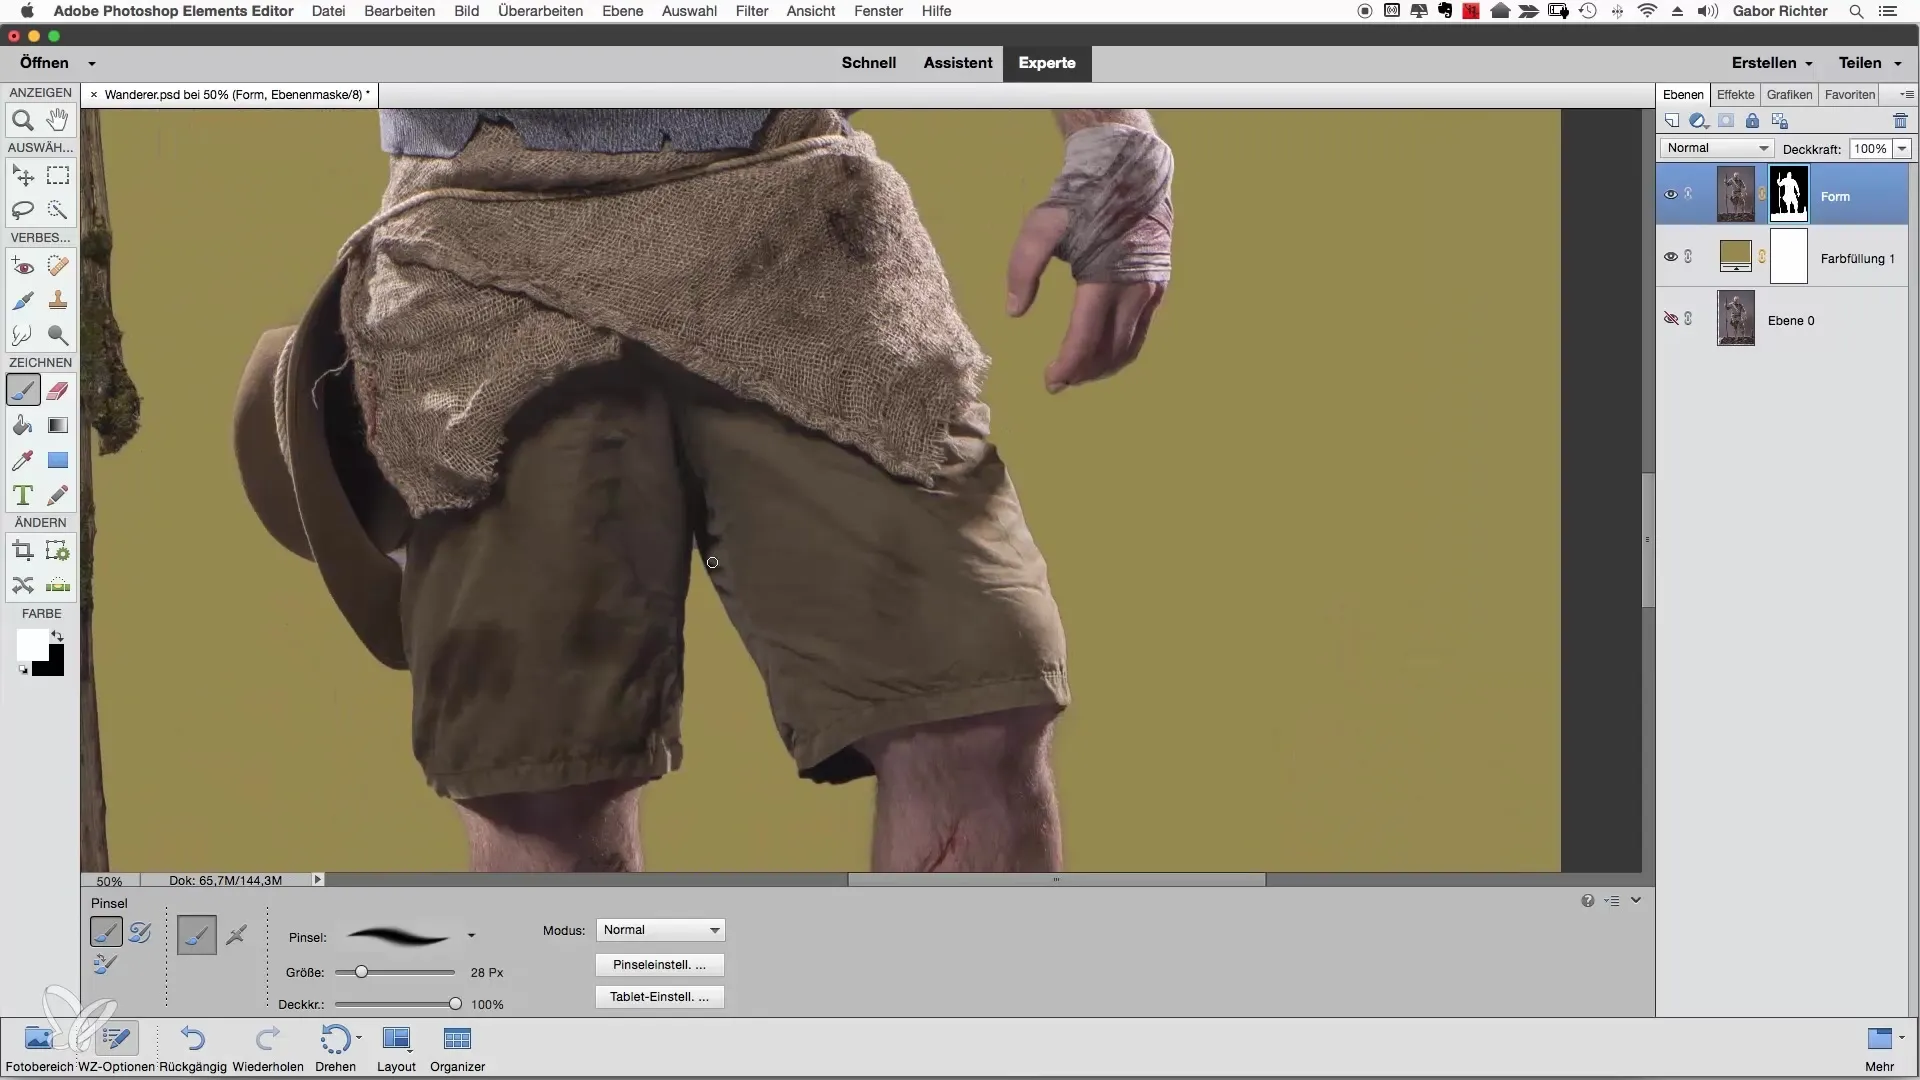Open the Teilen dropdown
1920x1080 pixels.
click(1870, 63)
